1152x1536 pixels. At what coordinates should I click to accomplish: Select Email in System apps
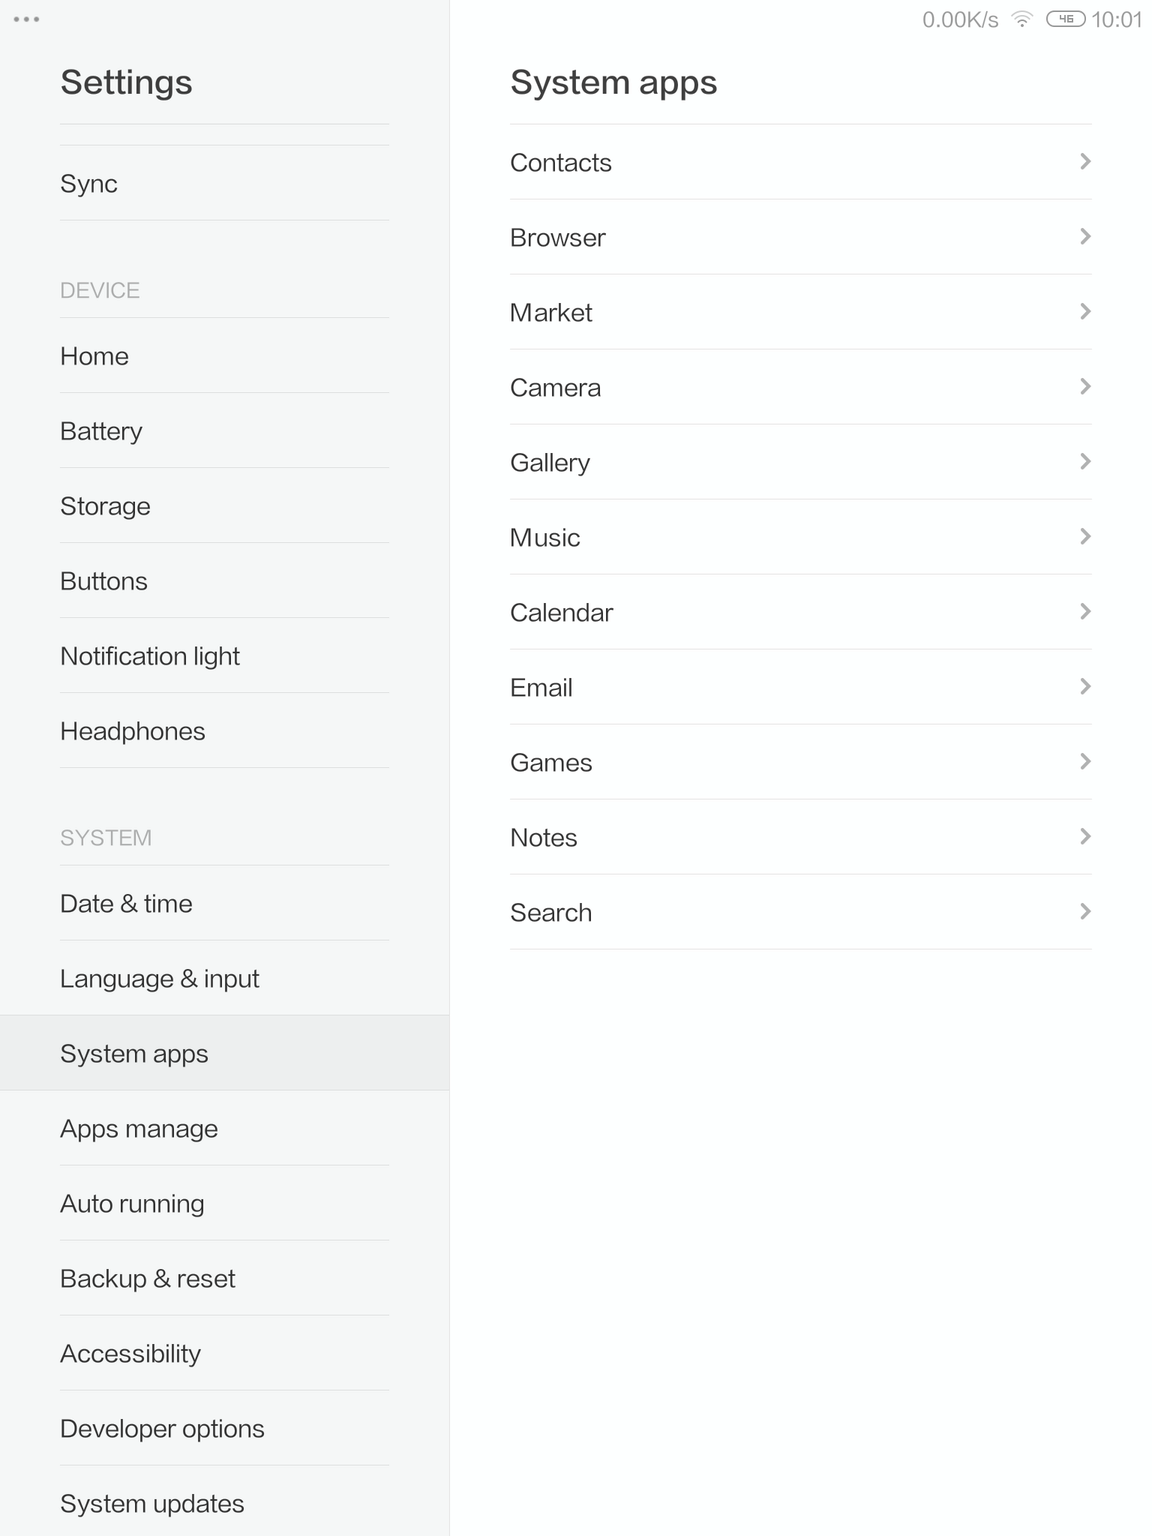[x=541, y=688]
